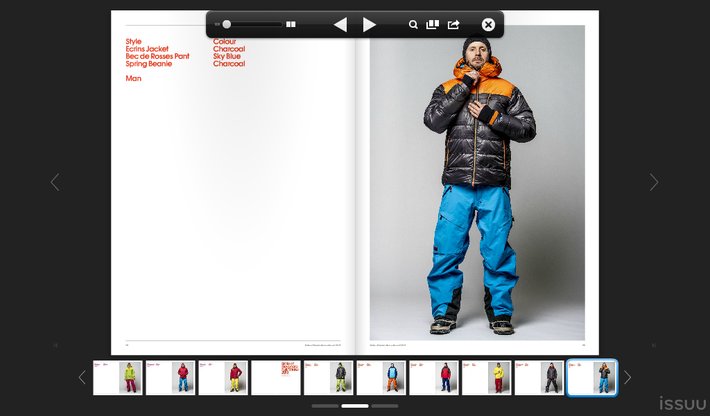Click the add-to-stack bookmark icon
710x416 pixels.
coord(433,24)
